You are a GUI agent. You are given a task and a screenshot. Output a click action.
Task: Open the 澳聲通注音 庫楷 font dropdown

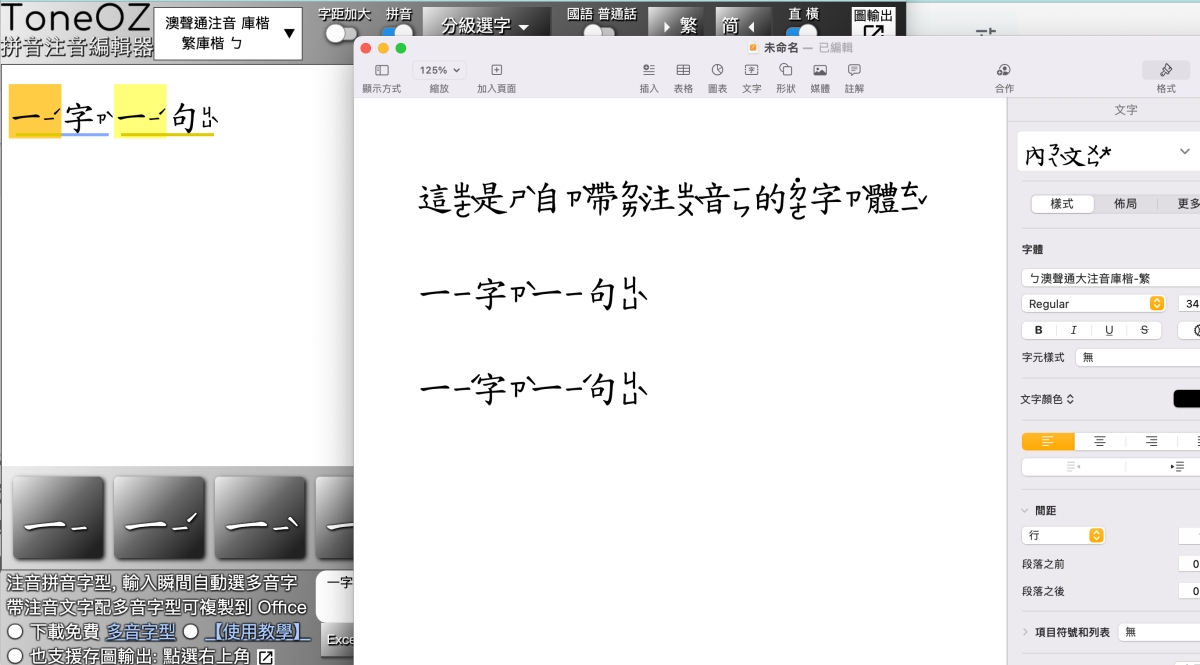coord(228,34)
